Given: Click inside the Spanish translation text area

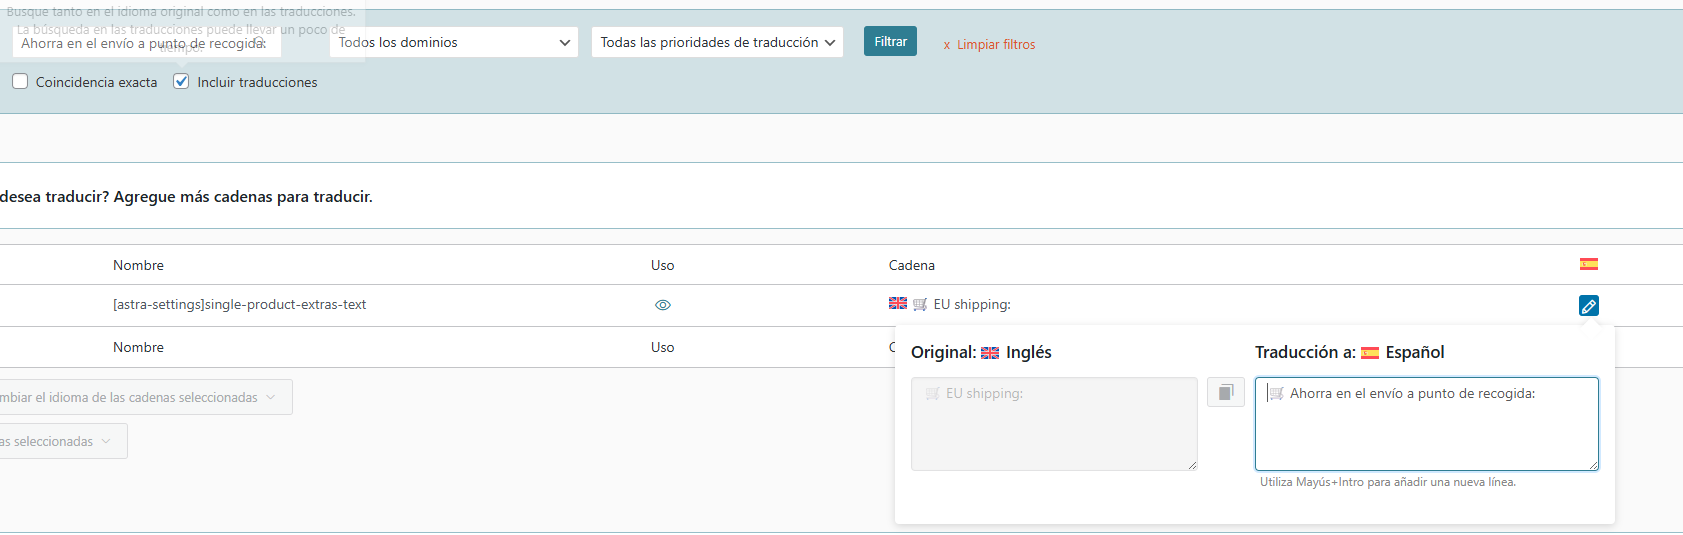Looking at the screenshot, I should pos(1426,430).
